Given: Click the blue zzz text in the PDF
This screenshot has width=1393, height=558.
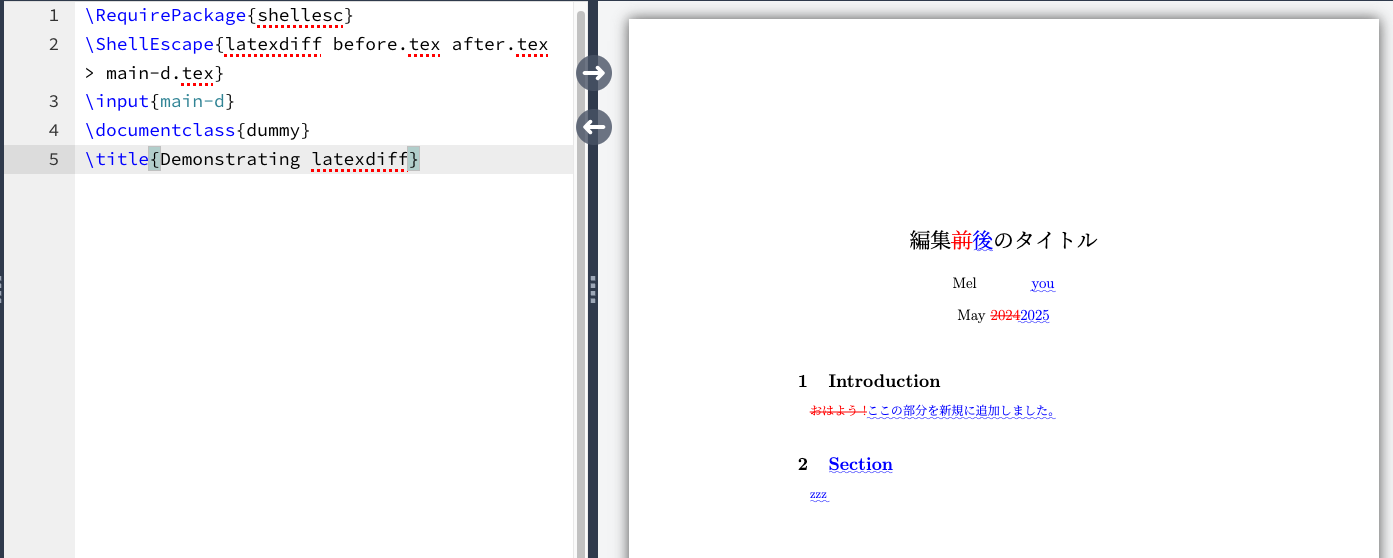Looking at the screenshot, I should tap(818, 495).
